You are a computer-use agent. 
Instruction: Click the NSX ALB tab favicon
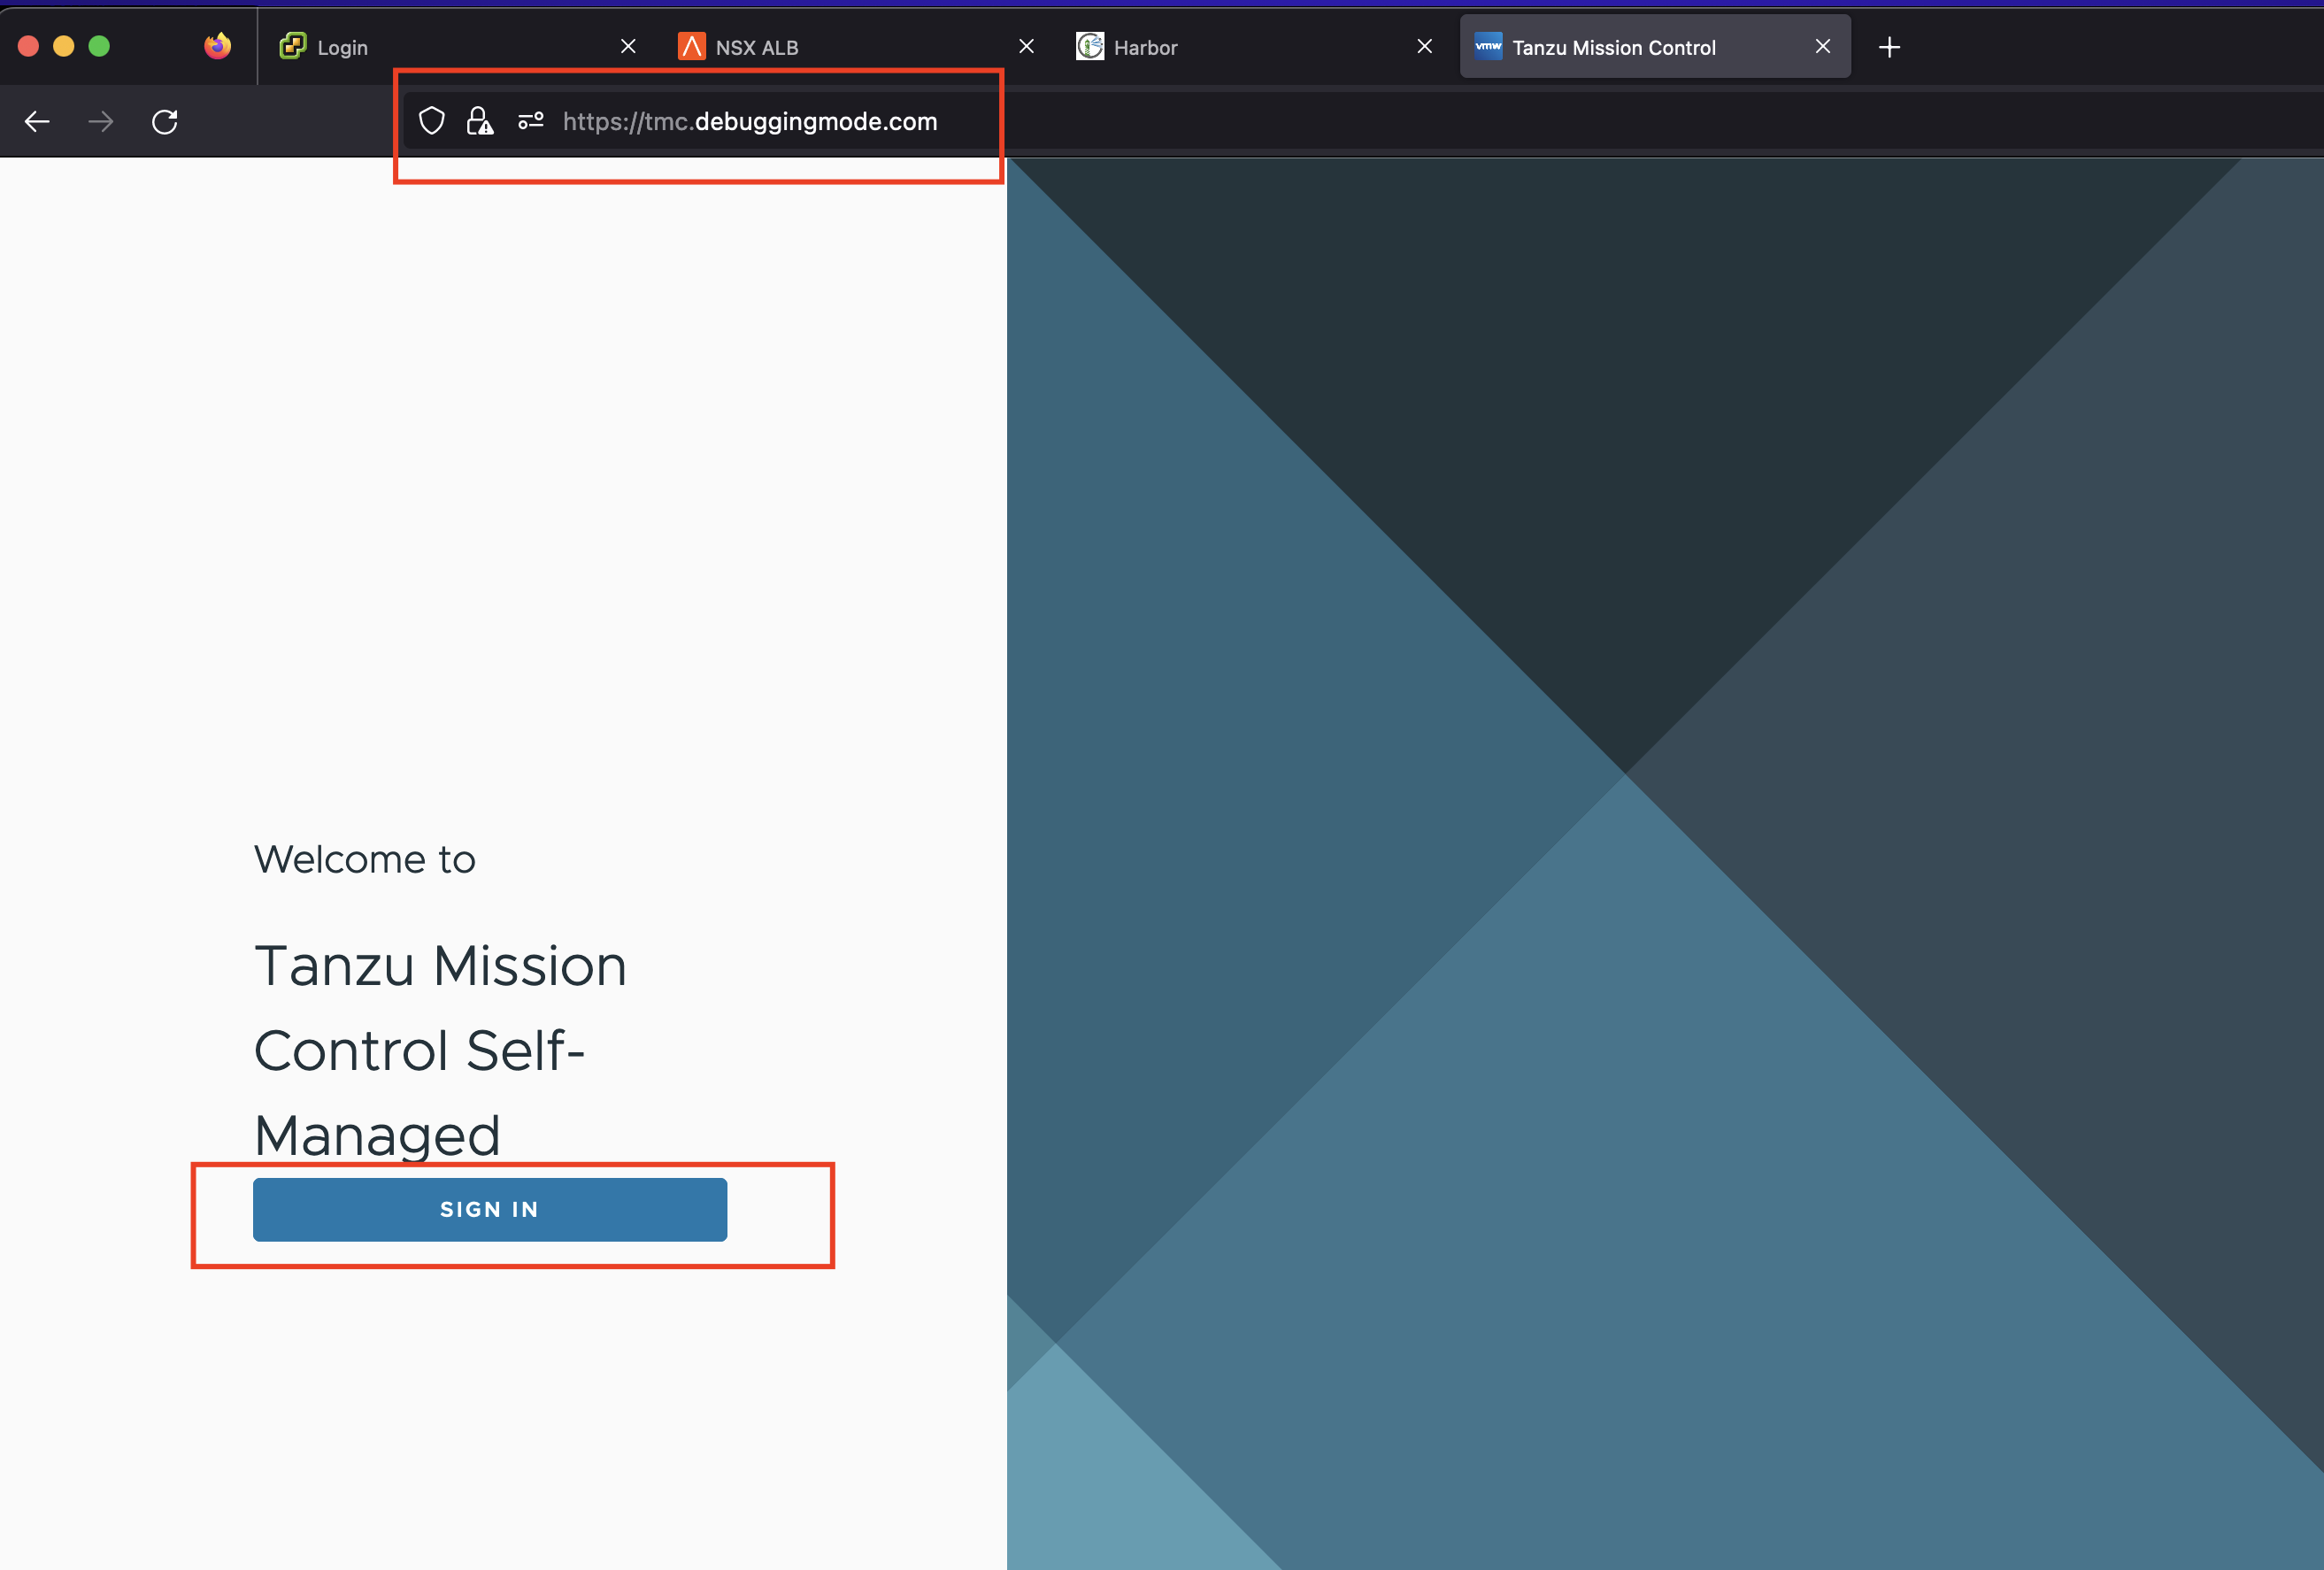pos(691,46)
